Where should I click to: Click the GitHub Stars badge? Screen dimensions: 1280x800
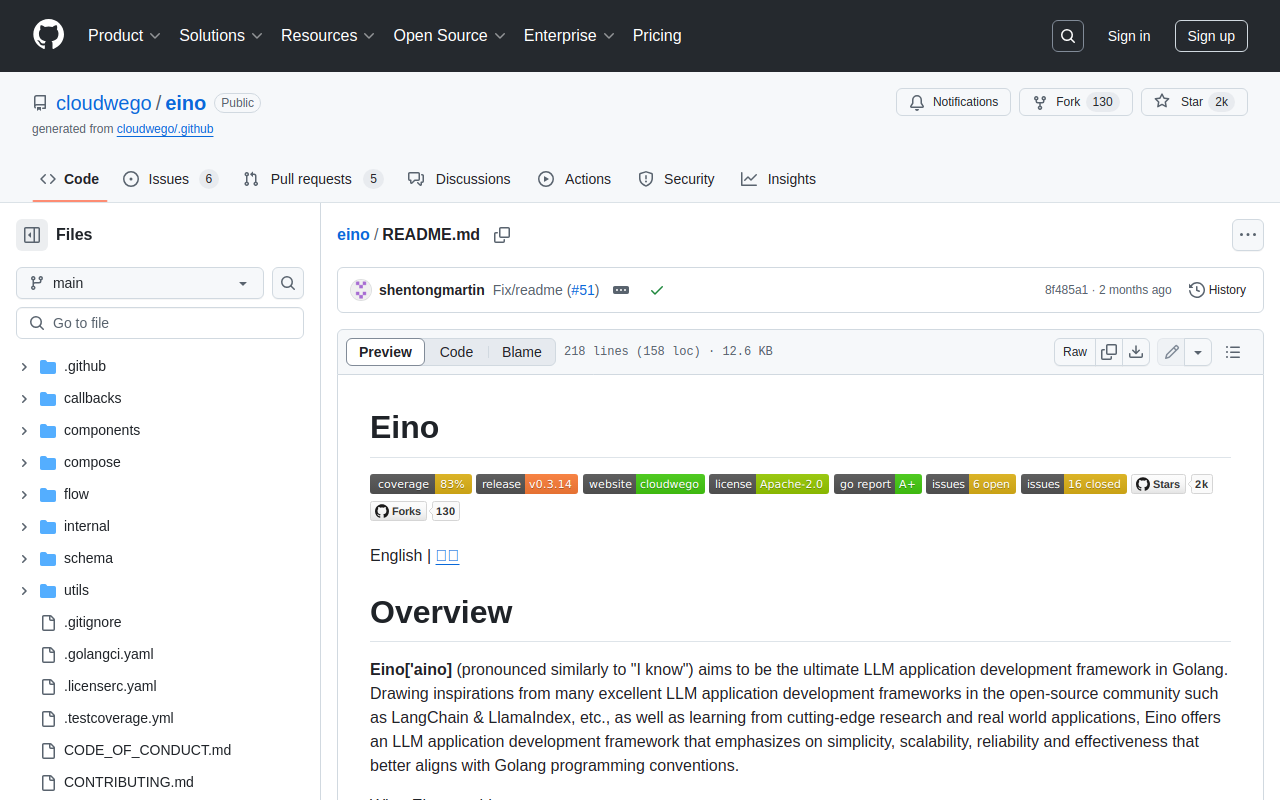(x=1172, y=484)
